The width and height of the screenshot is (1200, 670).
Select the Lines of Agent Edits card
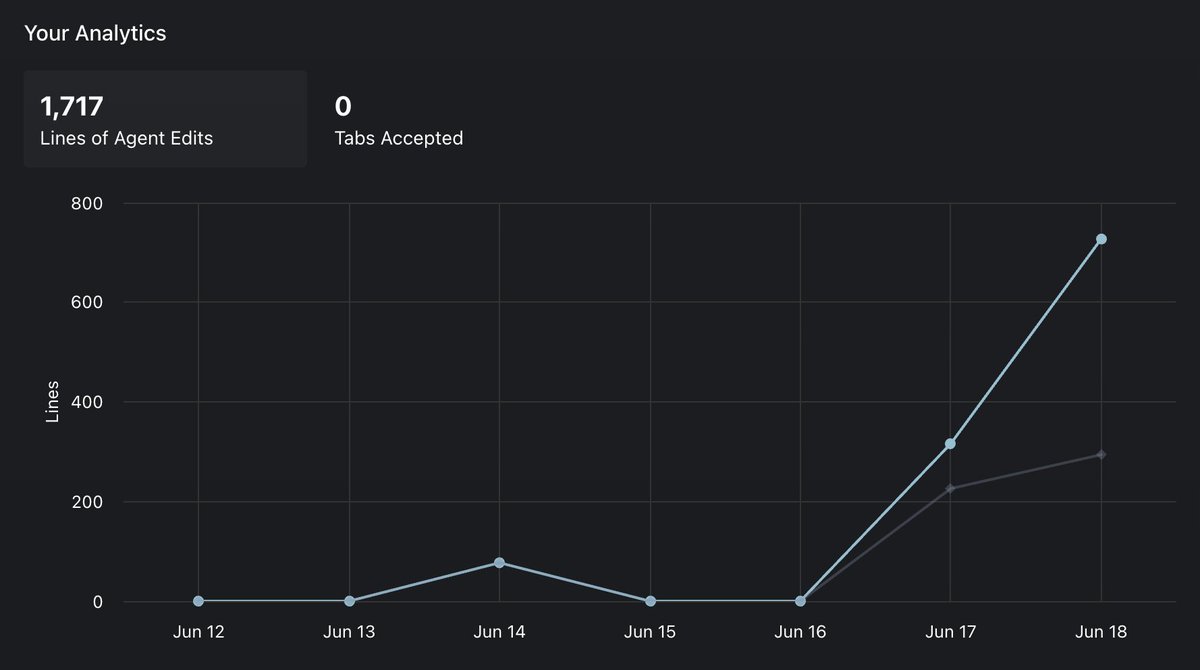tap(165, 119)
